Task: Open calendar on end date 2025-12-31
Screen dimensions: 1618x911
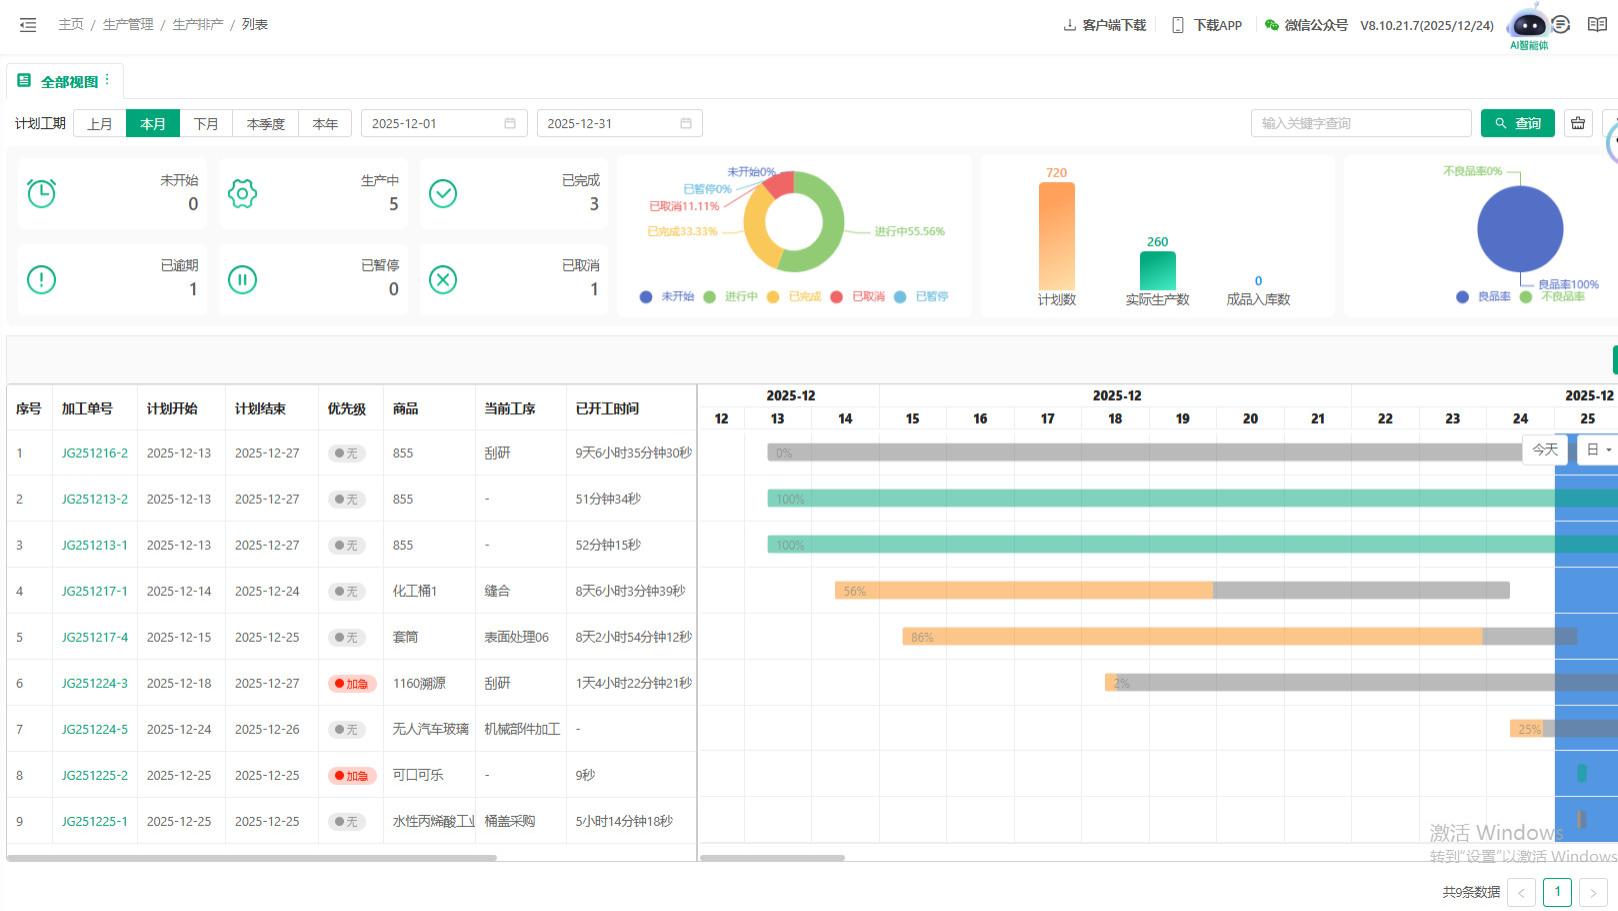Action: pos(686,124)
